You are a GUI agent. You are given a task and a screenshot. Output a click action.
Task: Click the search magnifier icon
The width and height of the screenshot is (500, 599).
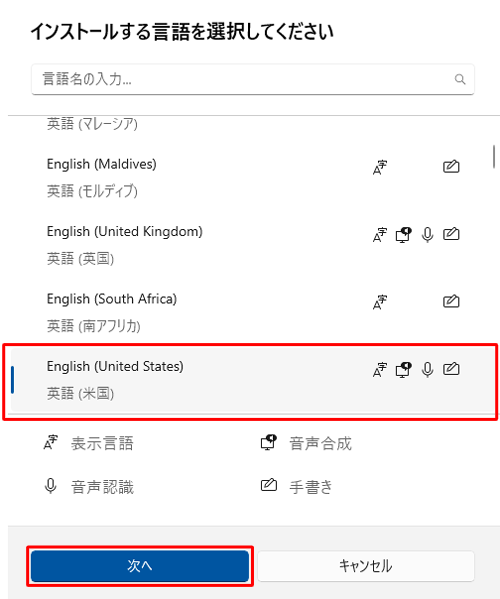(460, 79)
